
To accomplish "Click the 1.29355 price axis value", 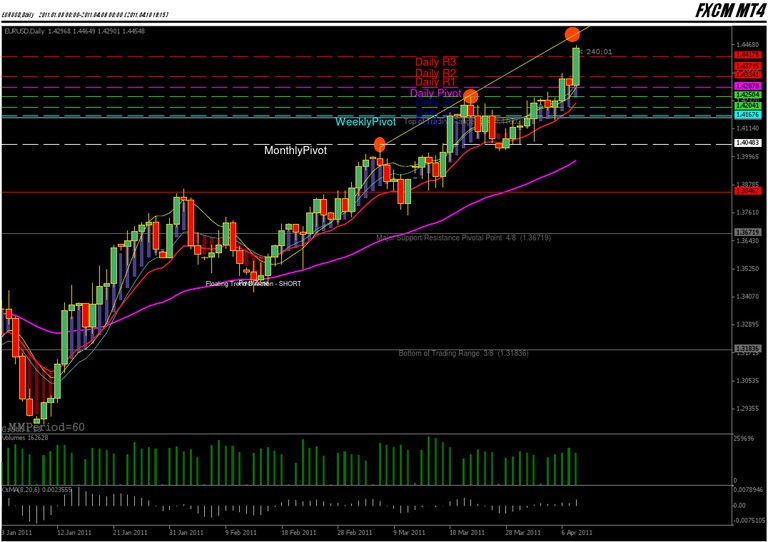I will point(747,408).
